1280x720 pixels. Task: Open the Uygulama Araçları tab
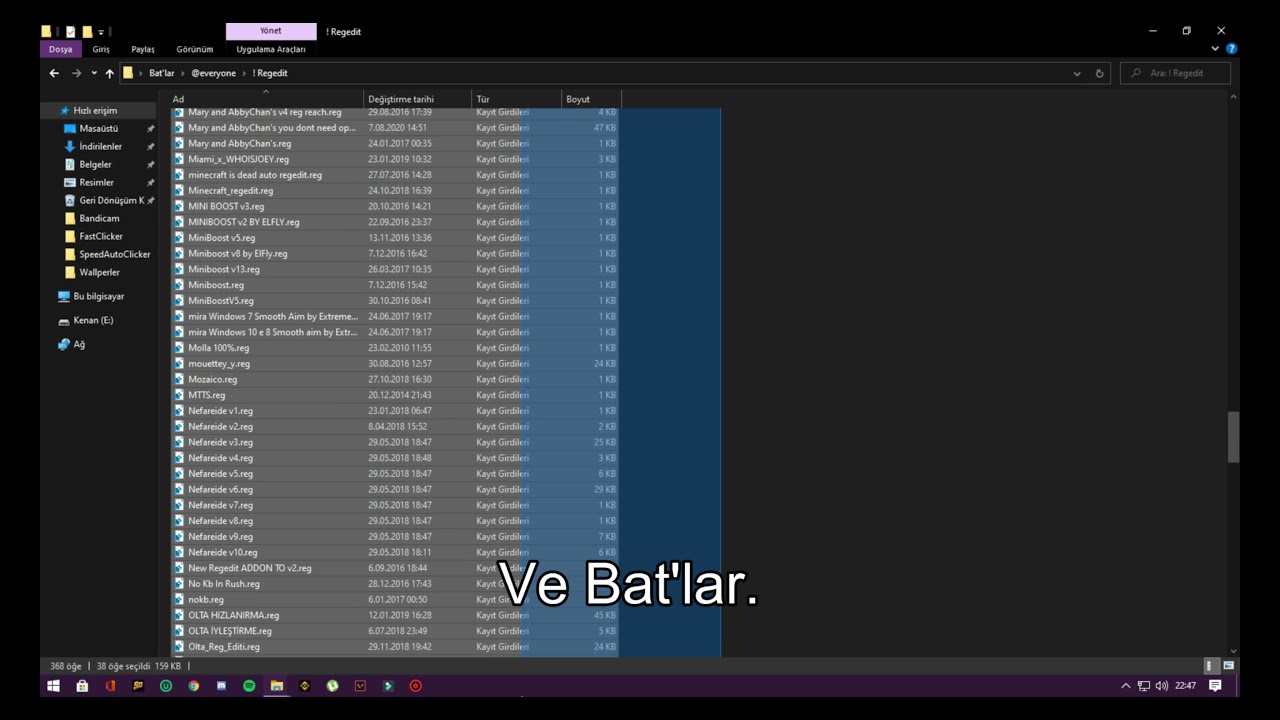[271, 49]
